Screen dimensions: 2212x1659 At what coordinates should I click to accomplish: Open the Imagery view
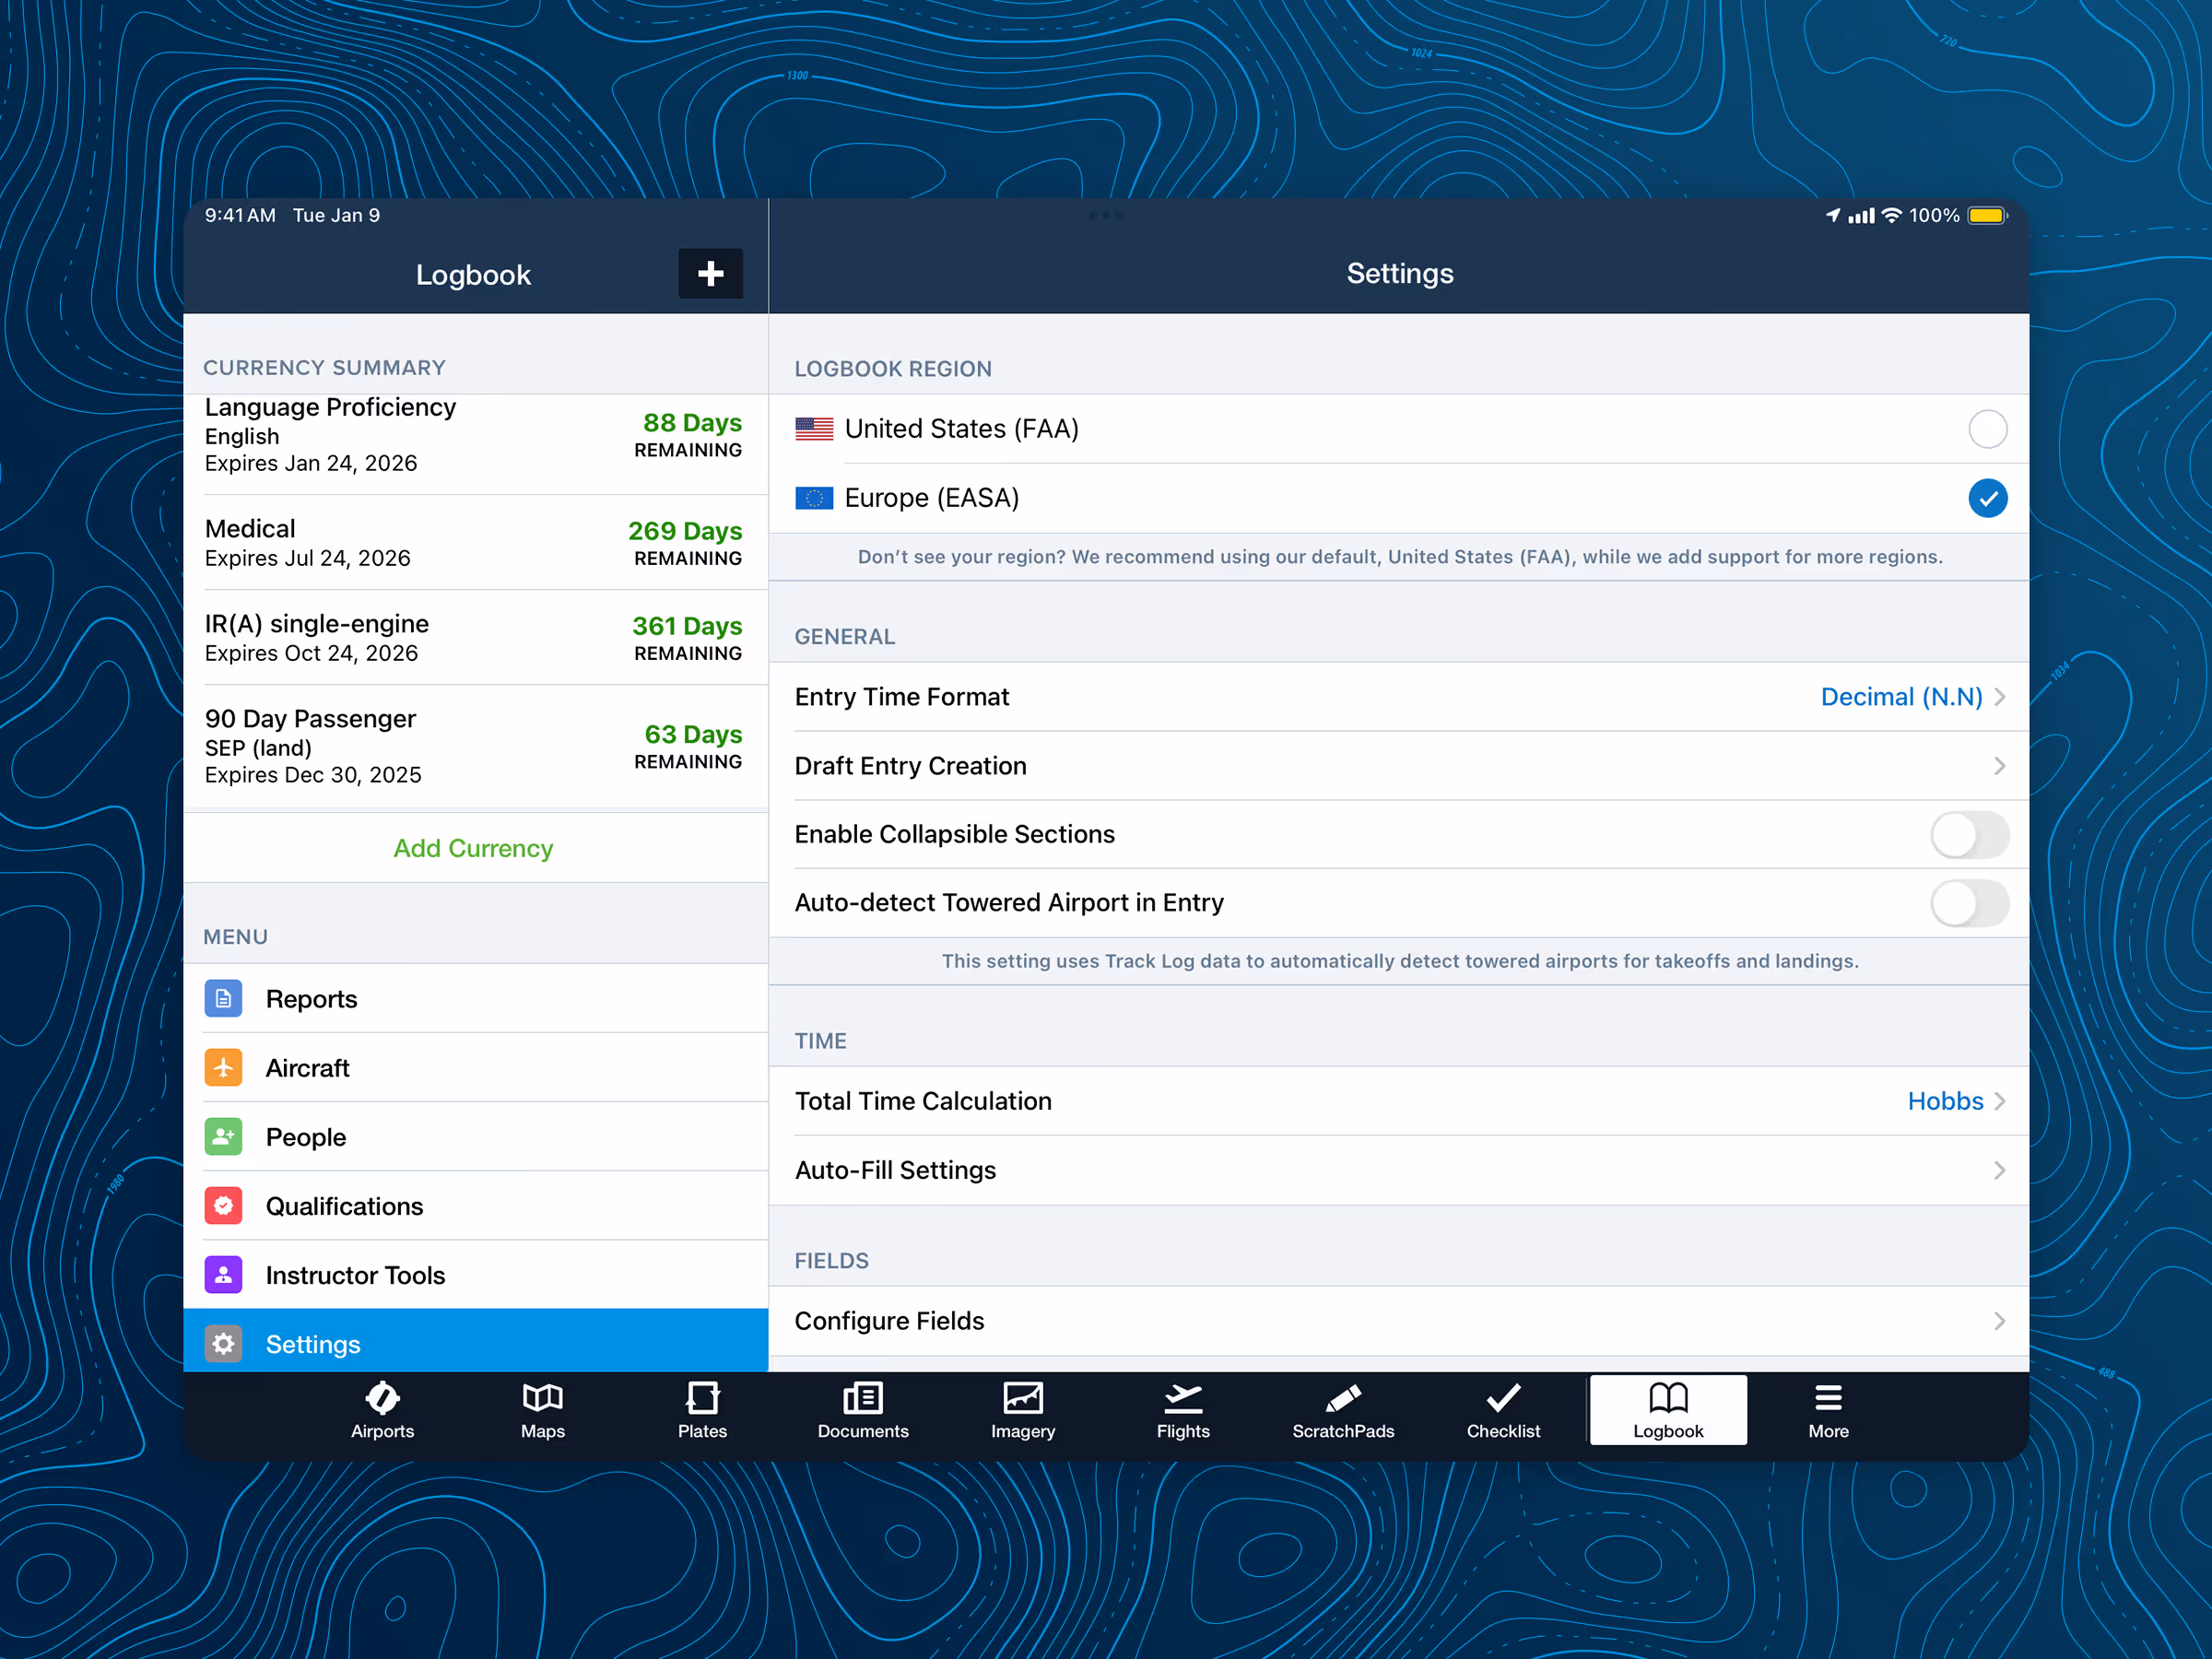1022,1412
